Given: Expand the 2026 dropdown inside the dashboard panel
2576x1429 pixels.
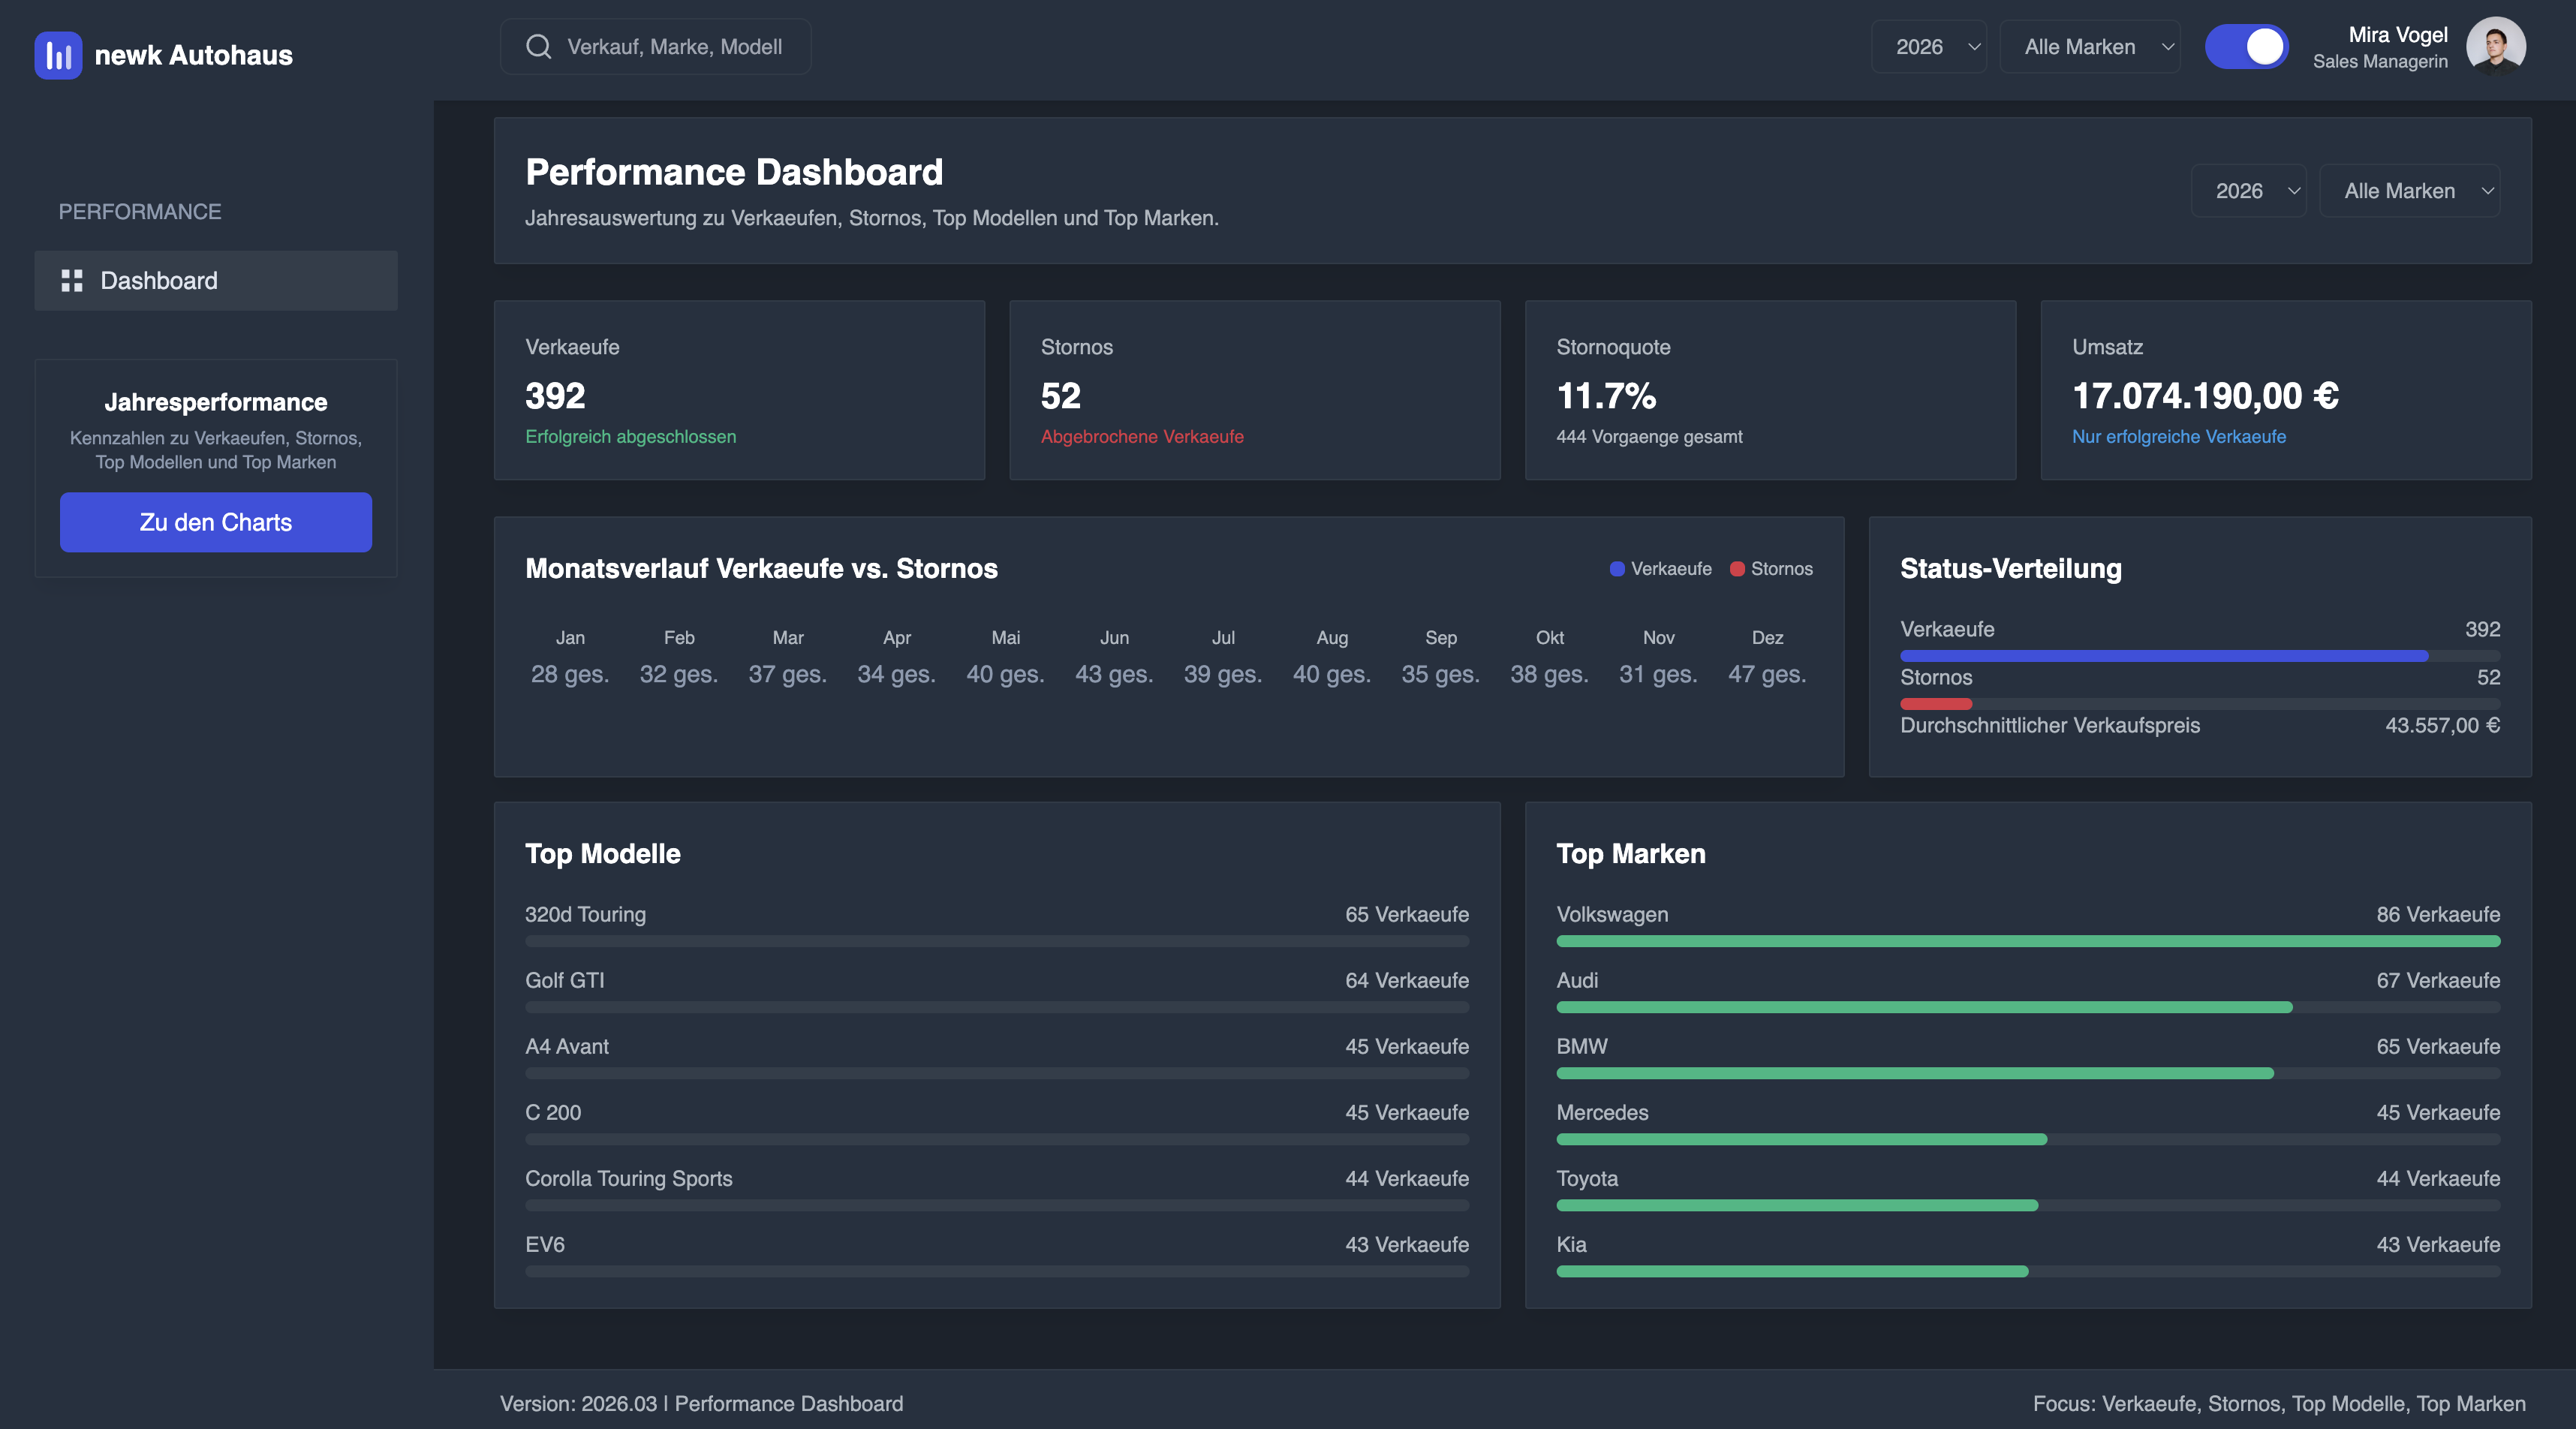Looking at the screenshot, I should 2249,190.
